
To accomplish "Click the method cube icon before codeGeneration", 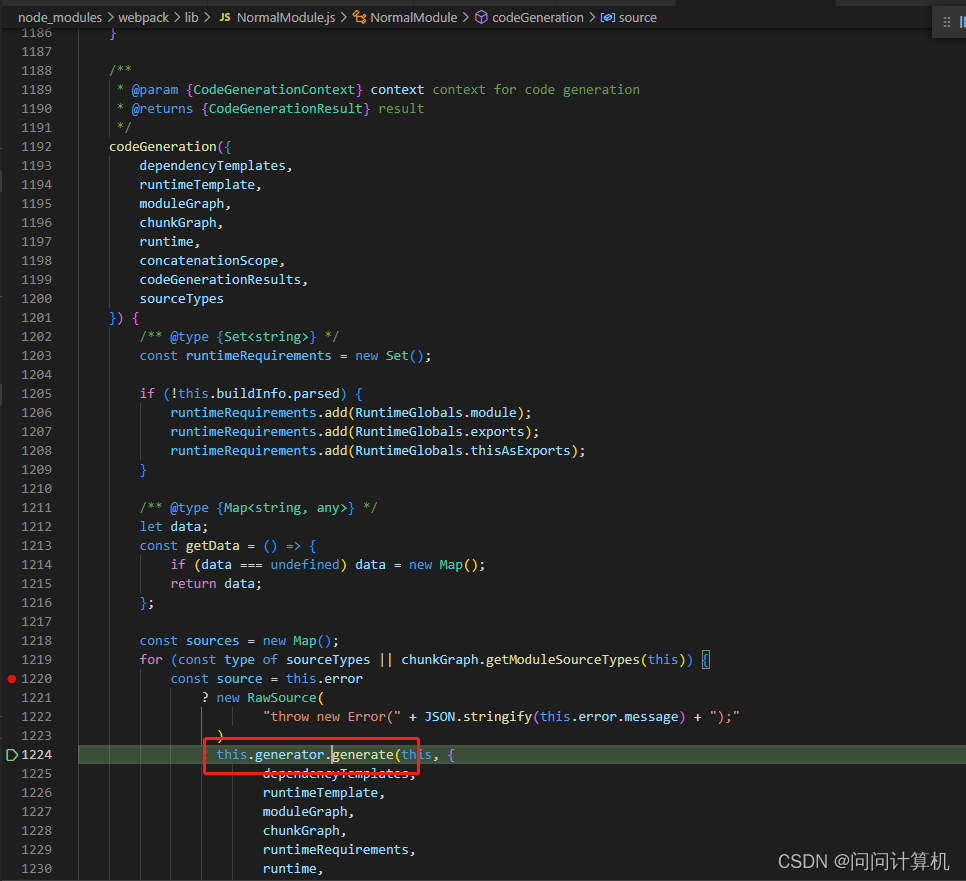I will pyautogui.click(x=481, y=17).
